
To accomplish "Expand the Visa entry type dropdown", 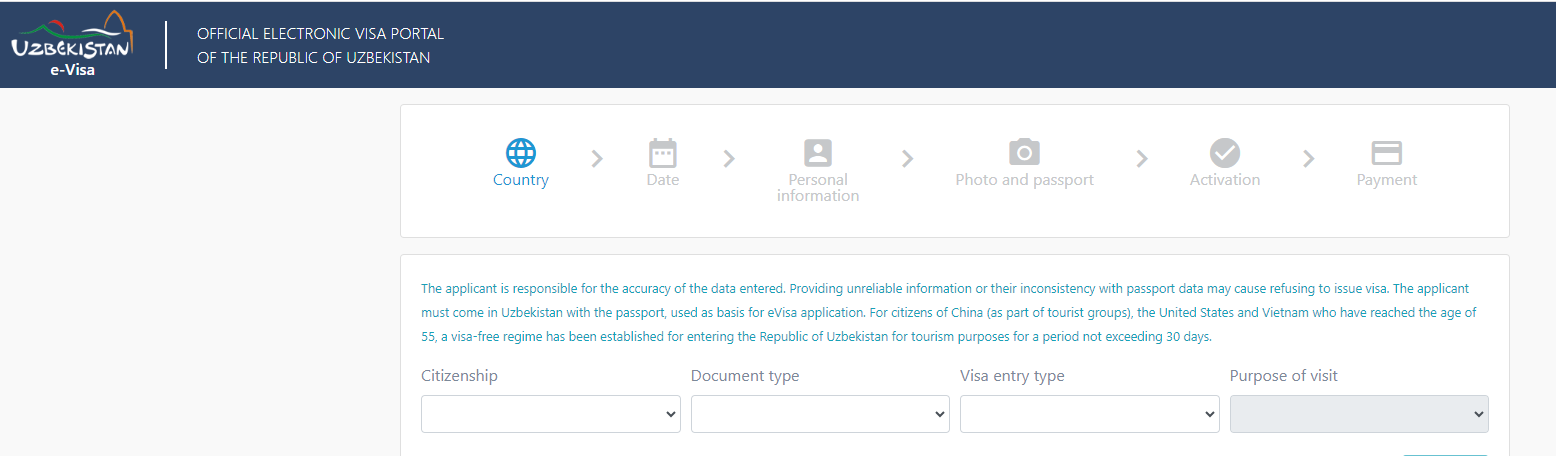I will (x=1090, y=414).
